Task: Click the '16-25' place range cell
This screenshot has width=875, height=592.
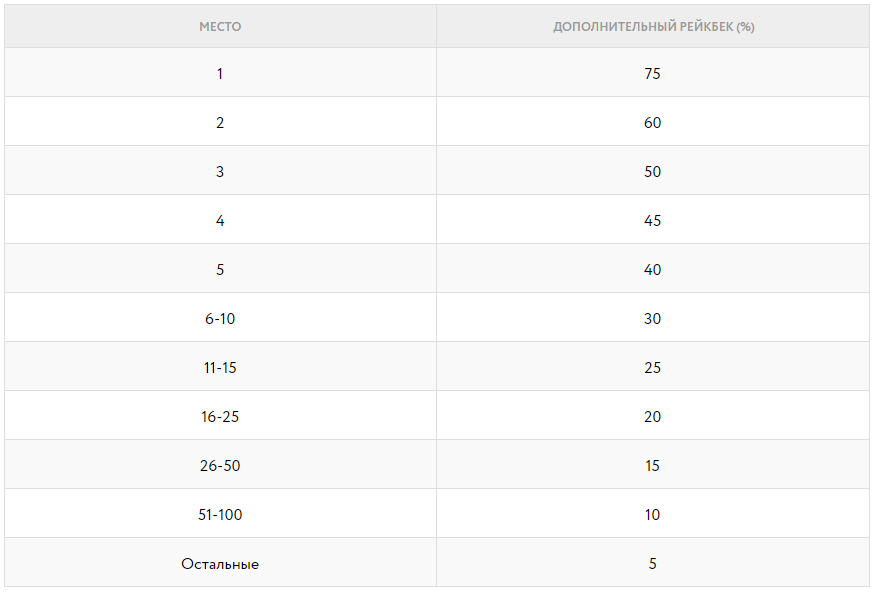Action: [x=220, y=417]
